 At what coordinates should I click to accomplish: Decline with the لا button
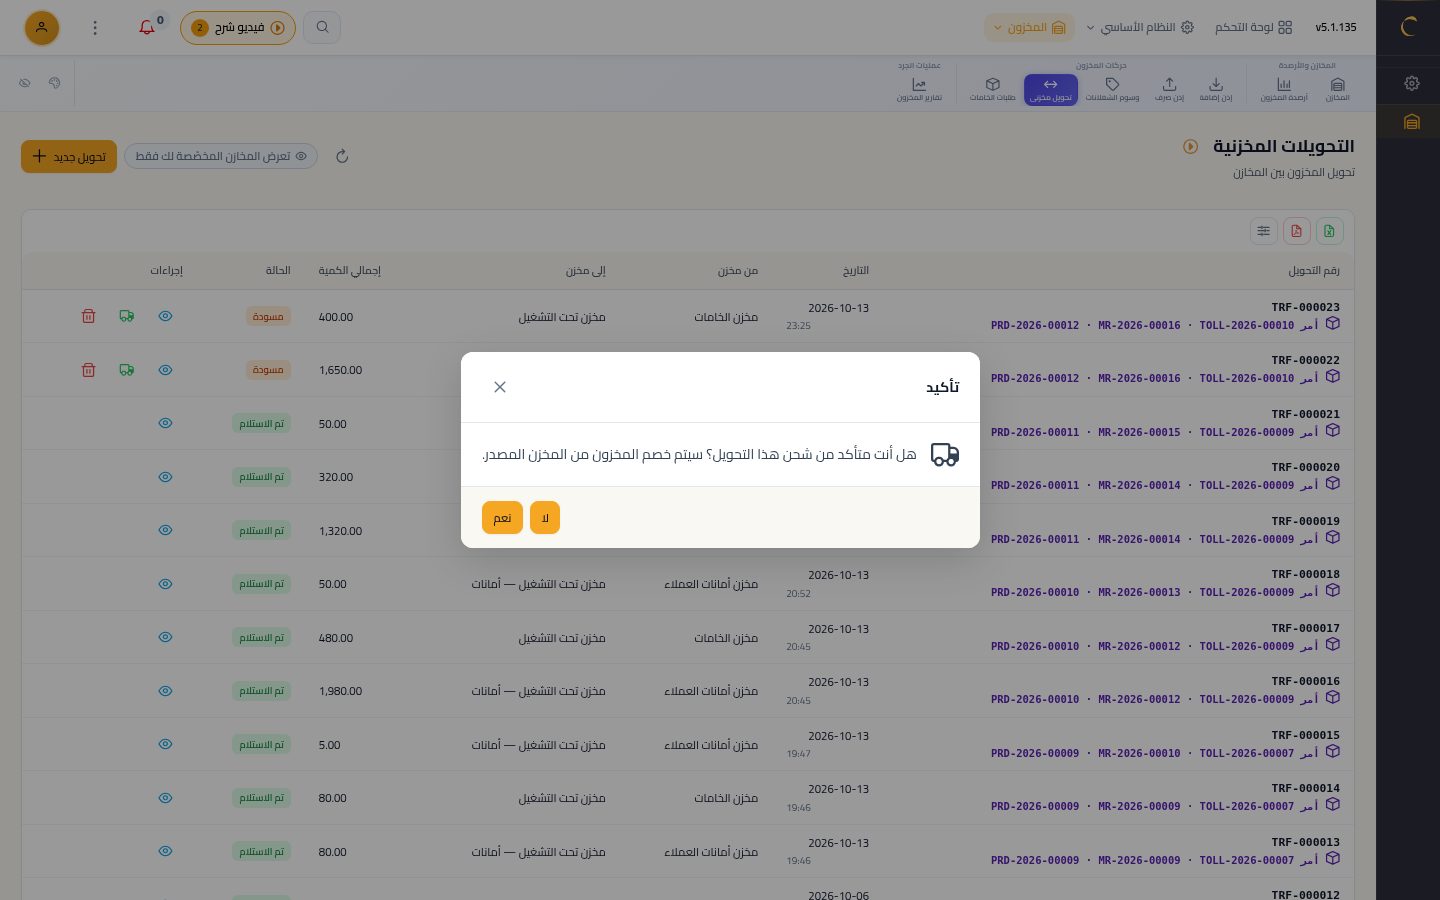click(x=545, y=518)
